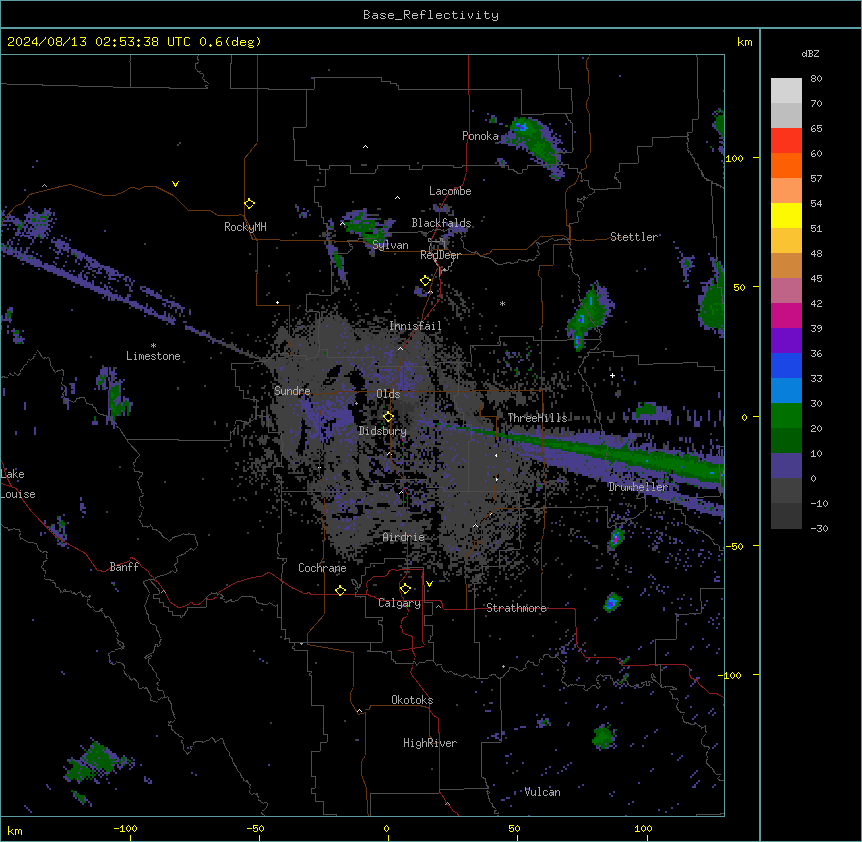
Task: Select the RedDeer city label
Action: 440,255
